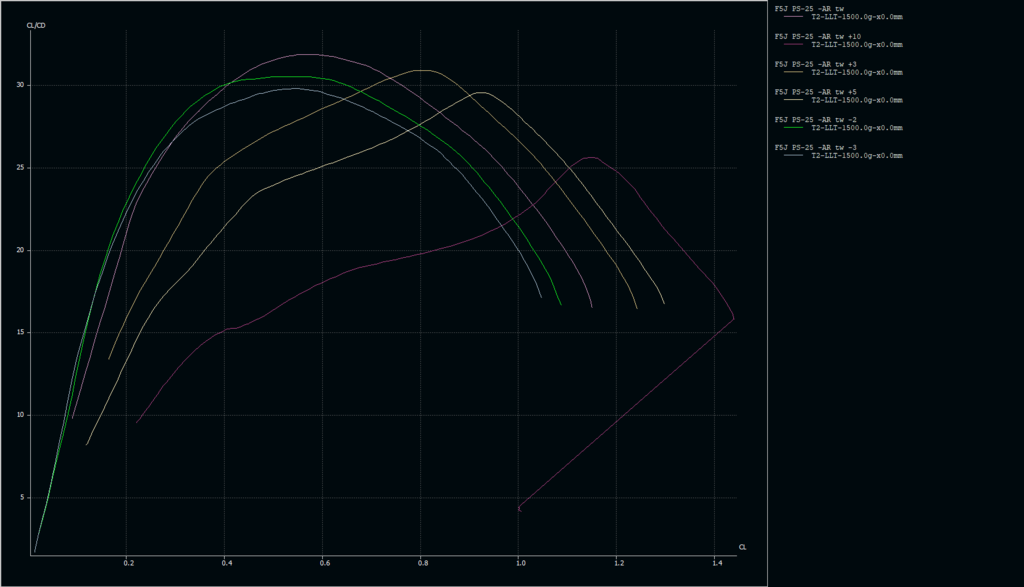Image resolution: width=1024 pixels, height=587 pixels.
Task: Select legend title 'F5J PS-25 -AR tw +10'
Action: [815, 36]
